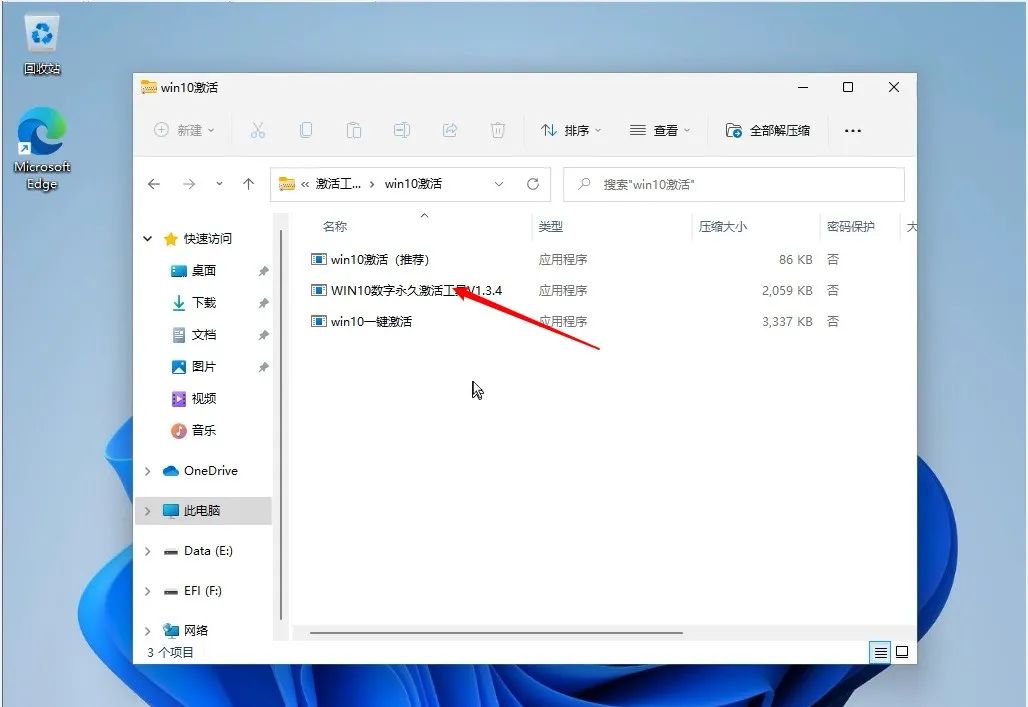Sort by the 名称 column header

[x=335, y=227]
